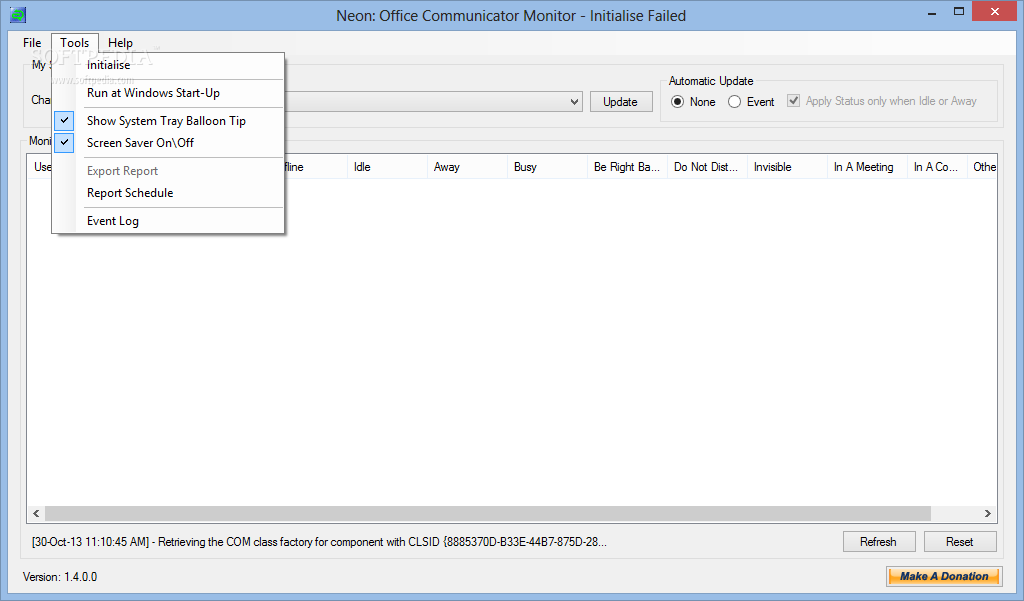Select the disabled Export Report entry
Screen dimensions: 1024x601
coord(168,171)
